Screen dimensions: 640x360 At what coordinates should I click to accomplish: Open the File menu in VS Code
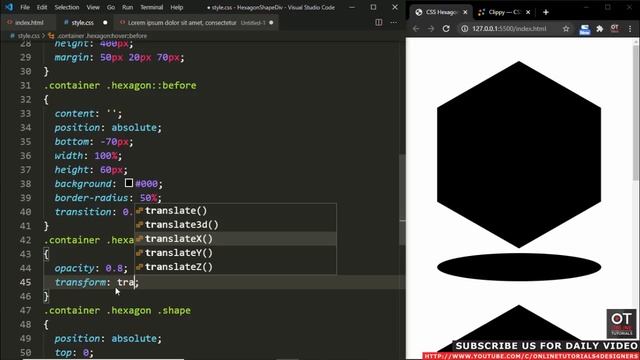(x=25, y=7)
